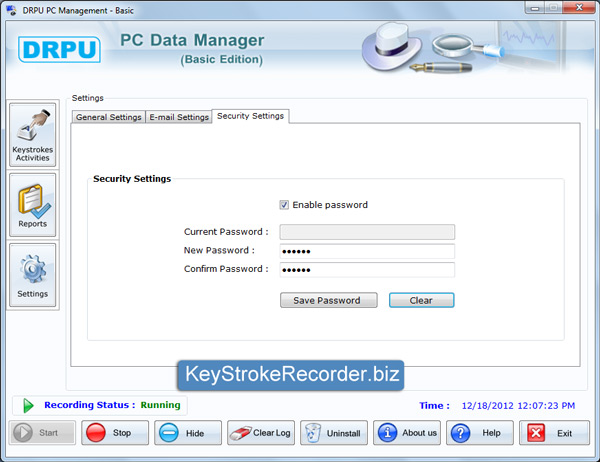
Task: Open Help
Action: [x=480, y=433]
